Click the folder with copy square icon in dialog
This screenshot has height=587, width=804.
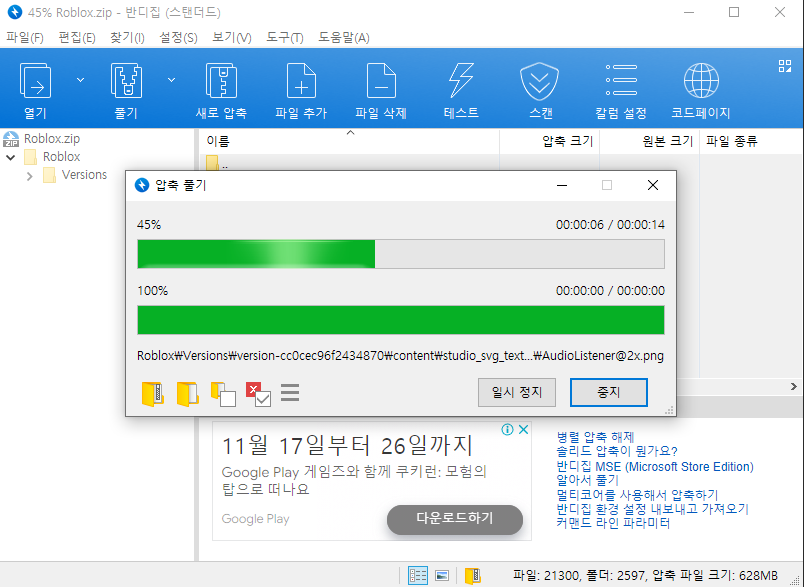point(223,394)
